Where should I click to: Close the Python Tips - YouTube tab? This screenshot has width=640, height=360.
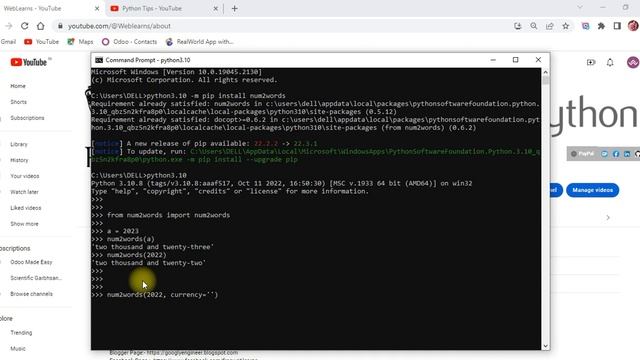[x=216, y=9]
